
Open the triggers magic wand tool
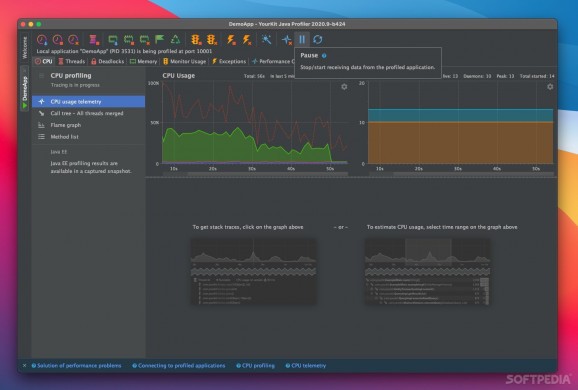click(x=267, y=39)
